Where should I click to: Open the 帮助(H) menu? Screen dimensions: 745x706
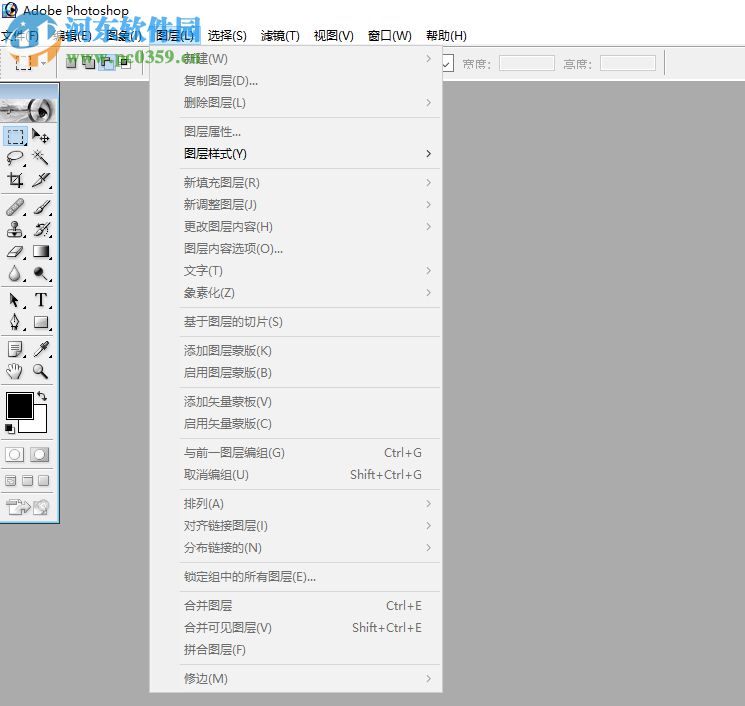pos(446,36)
